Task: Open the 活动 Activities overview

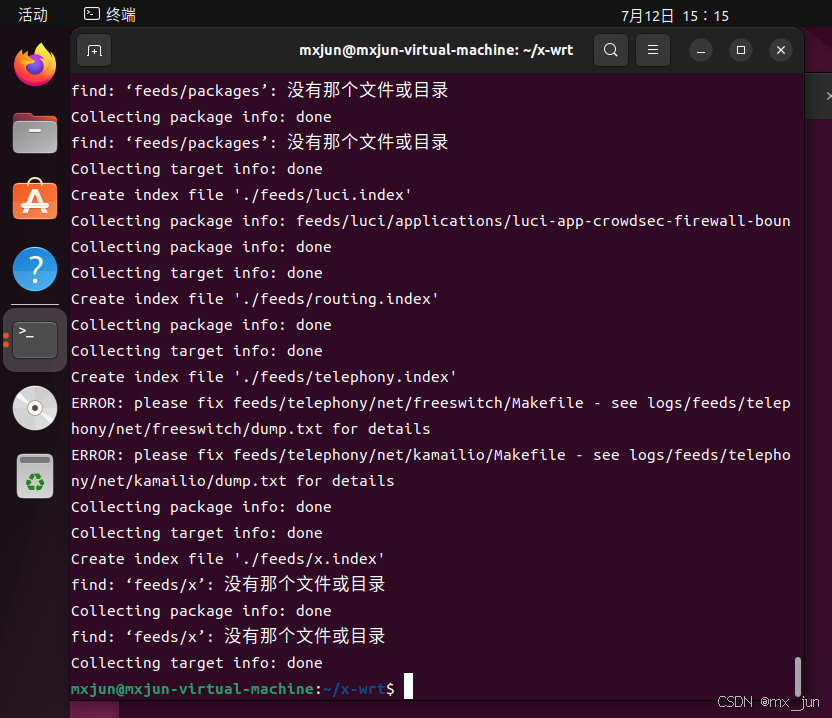Action: [33, 14]
